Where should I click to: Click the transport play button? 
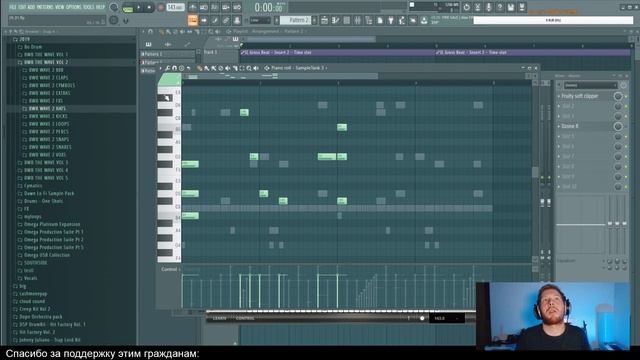tap(139, 7)
